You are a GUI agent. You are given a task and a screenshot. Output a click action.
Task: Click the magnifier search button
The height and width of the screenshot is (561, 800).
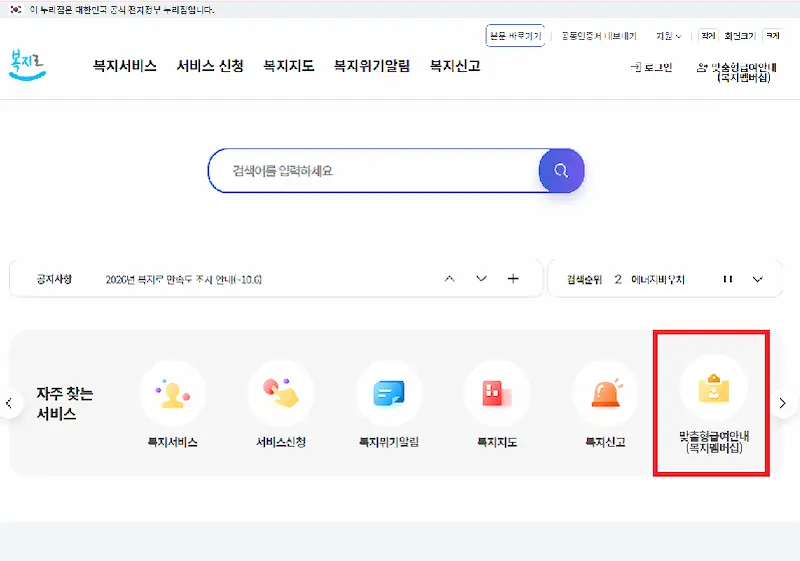[x=561, y=170]
